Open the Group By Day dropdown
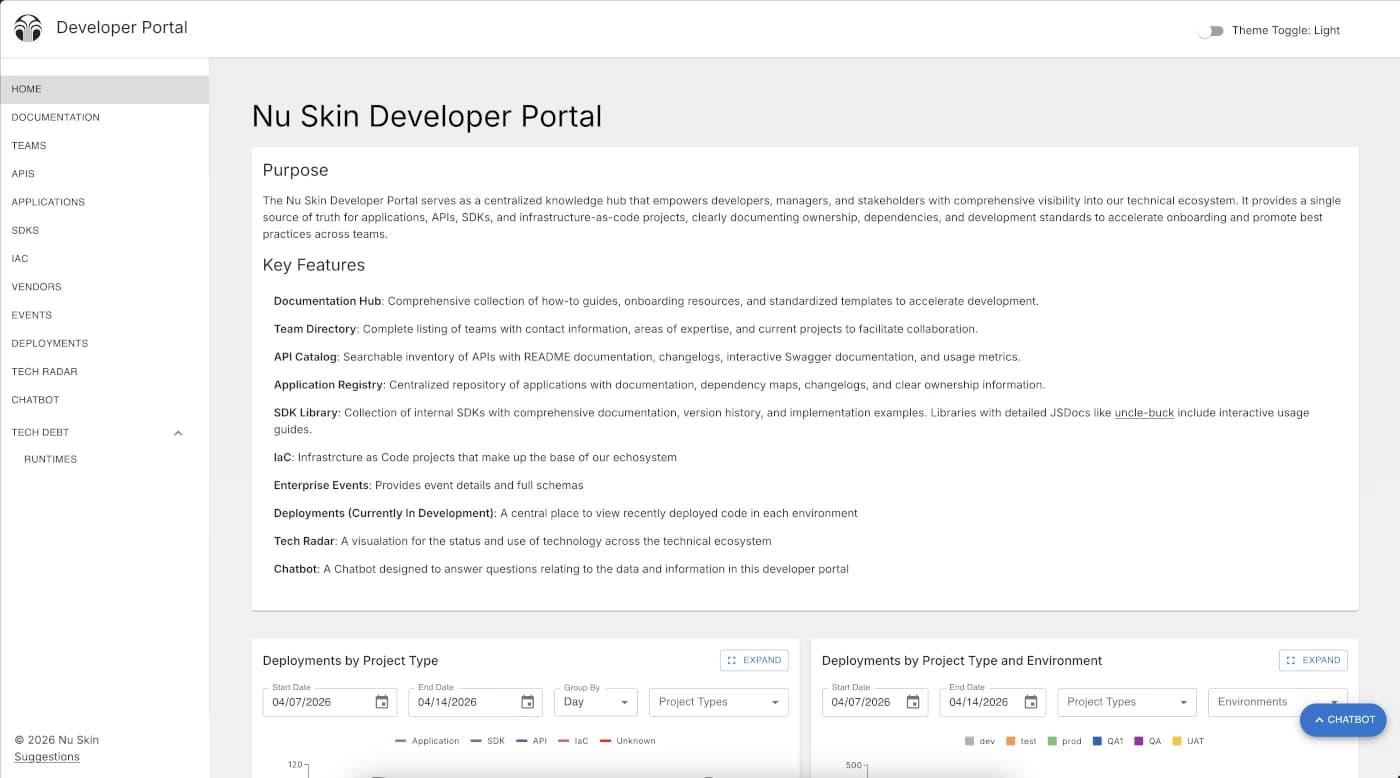Viewport: 1400px width, 778px height. [596, 702]
